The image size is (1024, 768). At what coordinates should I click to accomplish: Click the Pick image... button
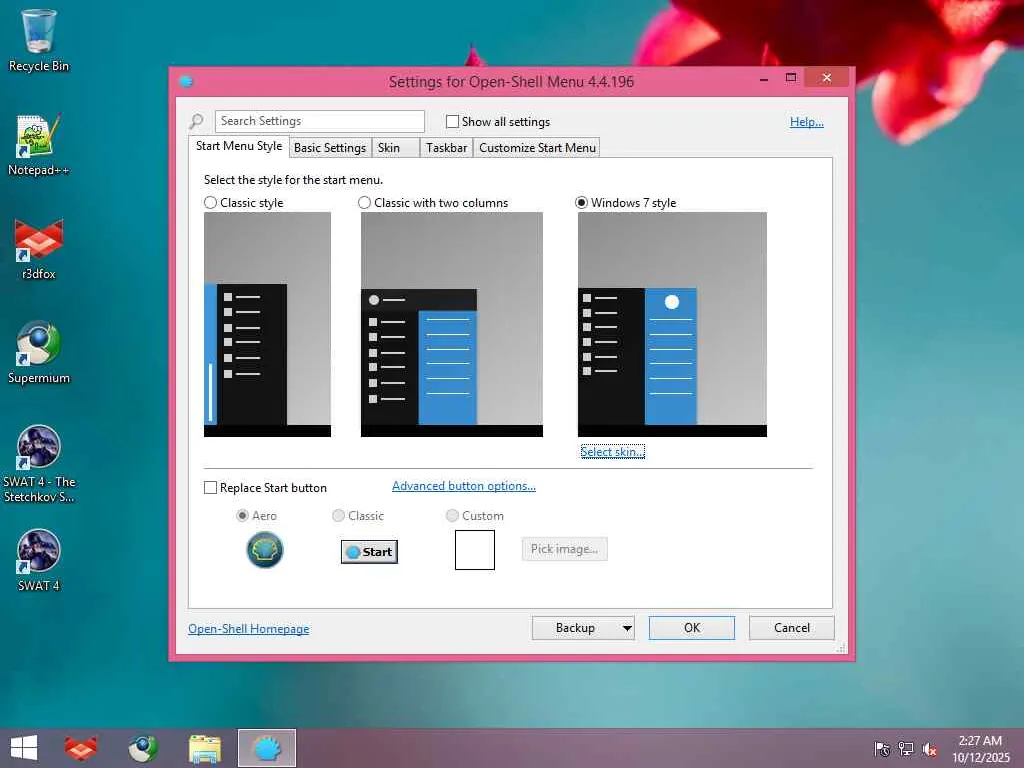[564, 549]
